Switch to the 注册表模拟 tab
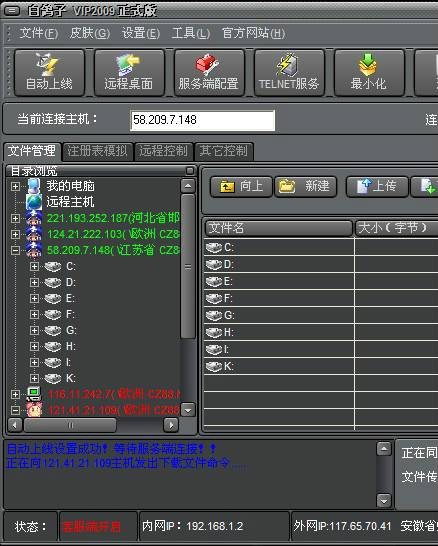 (97, 151)
